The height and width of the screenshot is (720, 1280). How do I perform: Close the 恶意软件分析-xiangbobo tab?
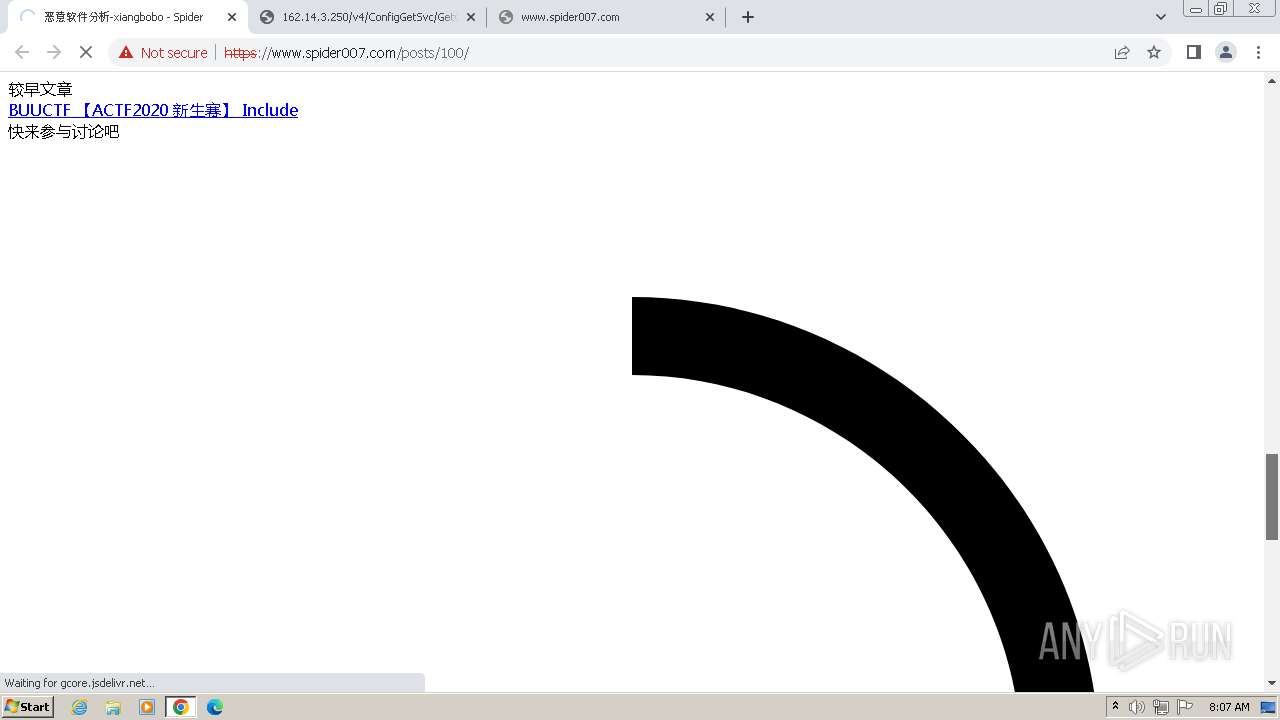(x=232, y=17)
